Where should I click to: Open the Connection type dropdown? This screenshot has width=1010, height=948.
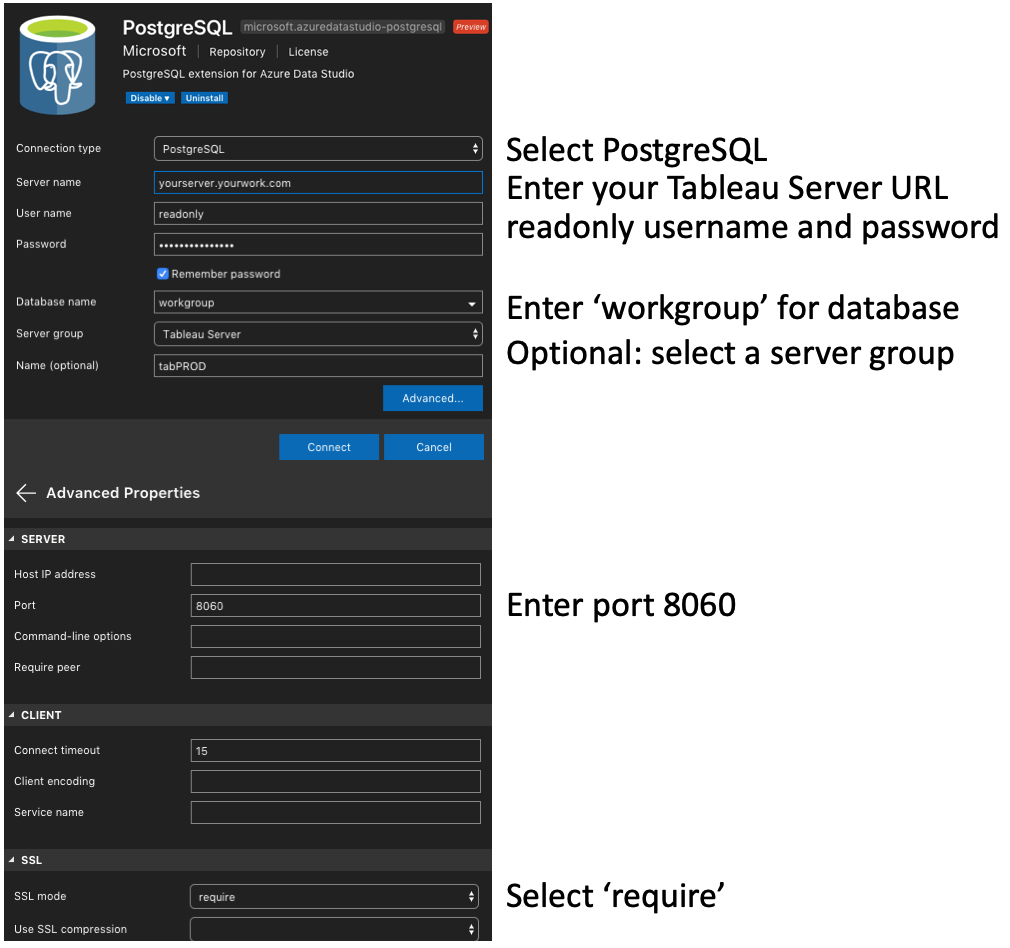pyautogui.click(x=318, y=149)
